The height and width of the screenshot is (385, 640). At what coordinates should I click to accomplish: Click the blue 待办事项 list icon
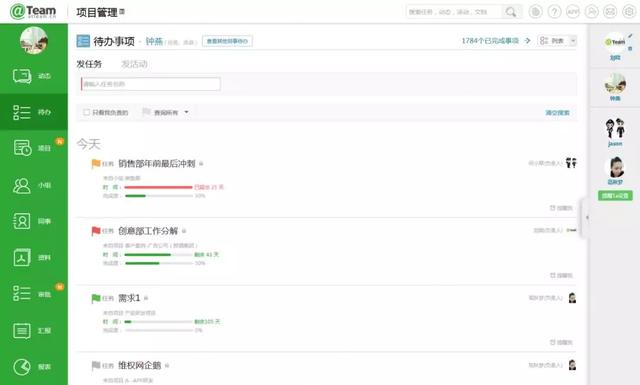[83, 41]
